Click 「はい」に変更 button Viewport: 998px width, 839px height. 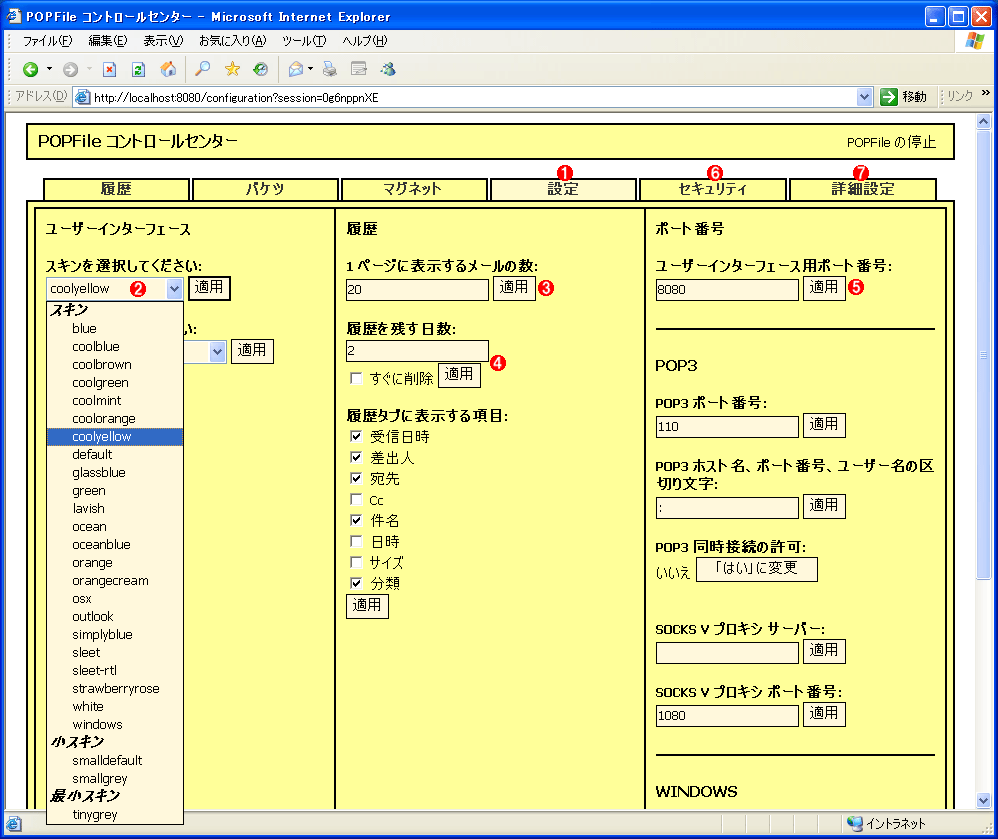pyautogui.click(x=756, y=569)
